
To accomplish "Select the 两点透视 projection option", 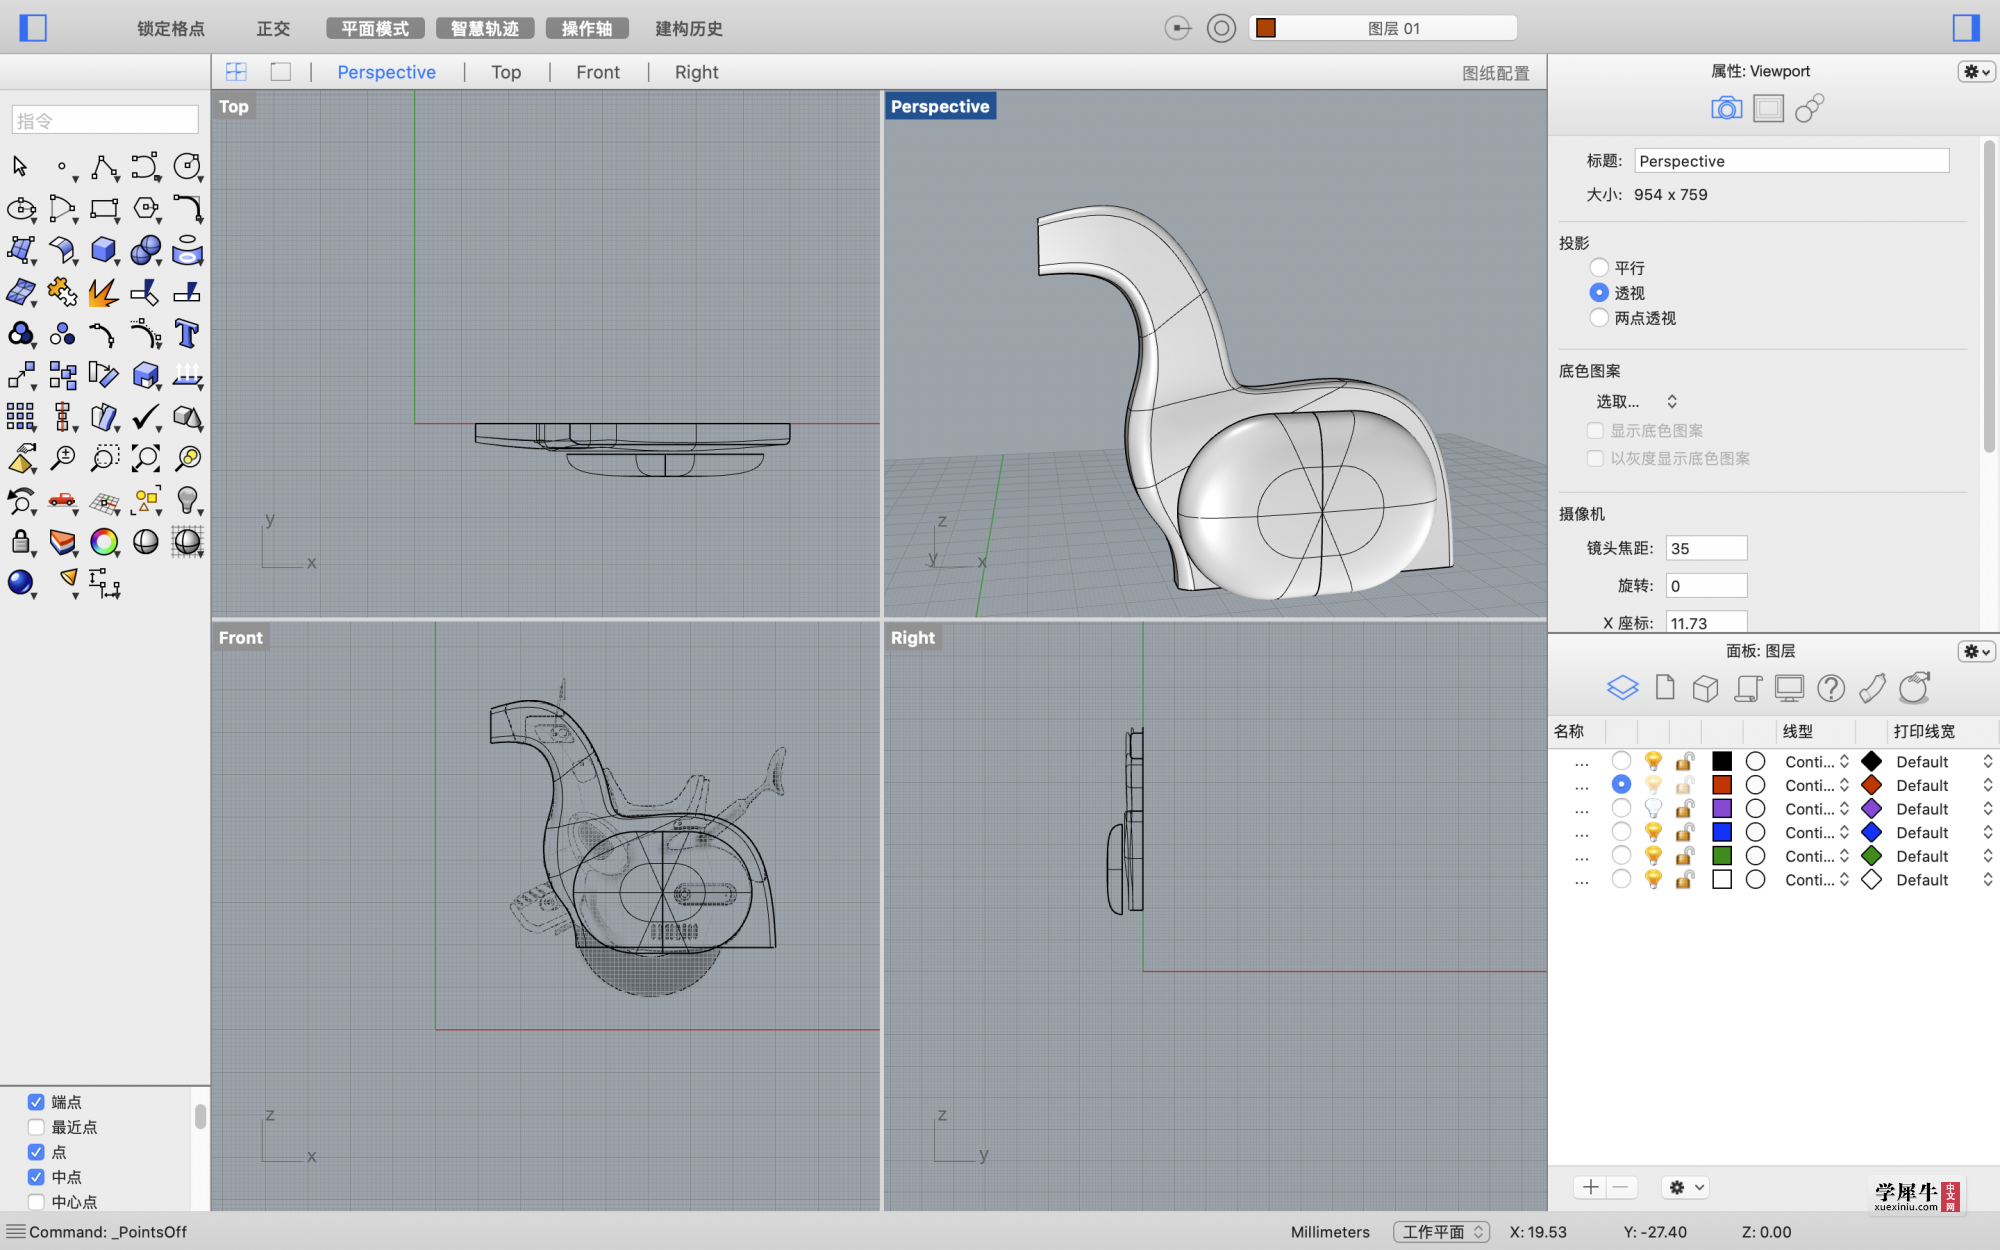I will [1599, 318].
